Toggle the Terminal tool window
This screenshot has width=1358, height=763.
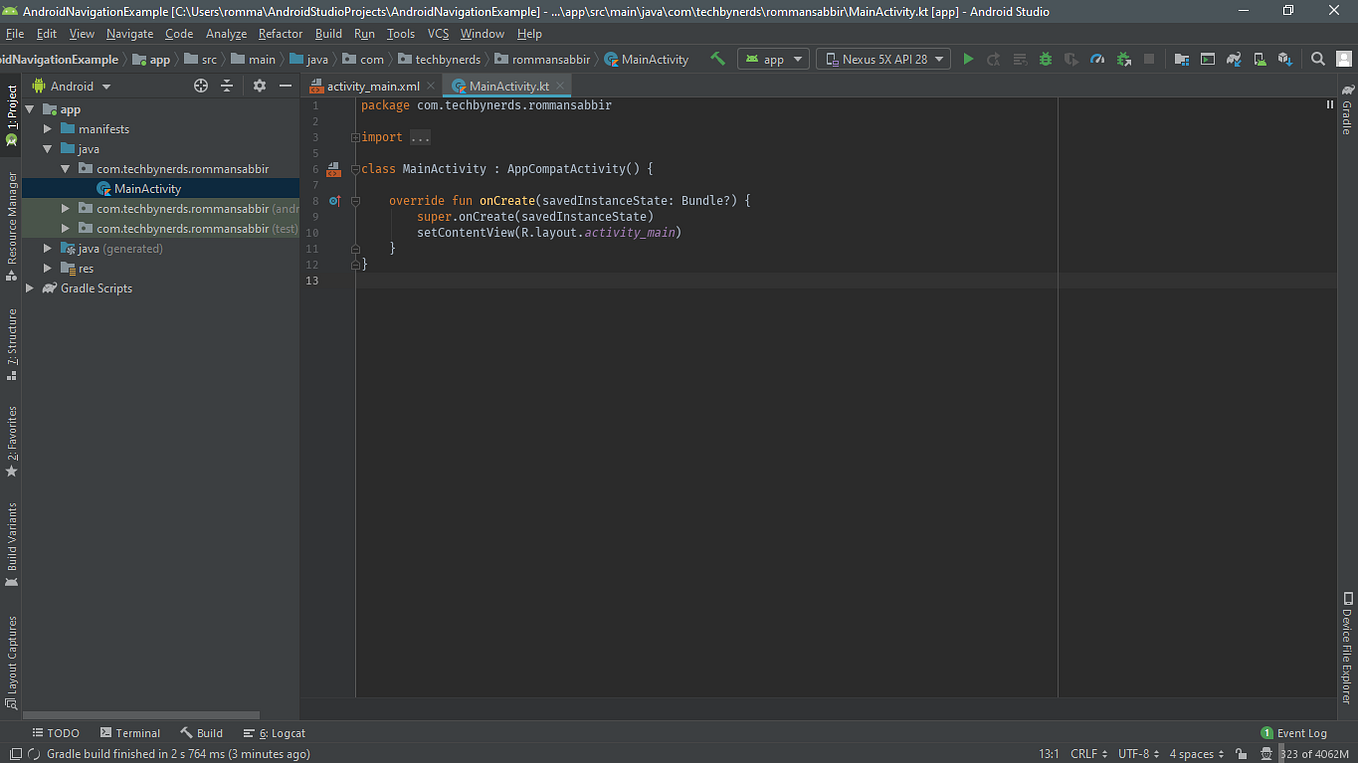point(130,733)
